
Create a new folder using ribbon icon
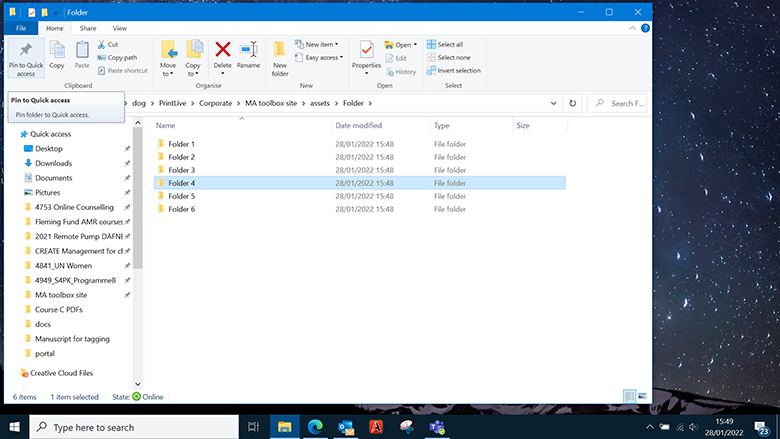pos(280,54)
